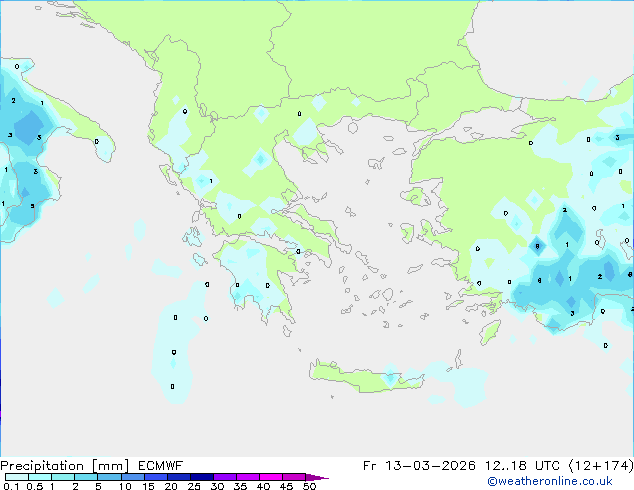
Task: Click the 30–35 mm purple legend swatch
Action: tap(225, 477)
